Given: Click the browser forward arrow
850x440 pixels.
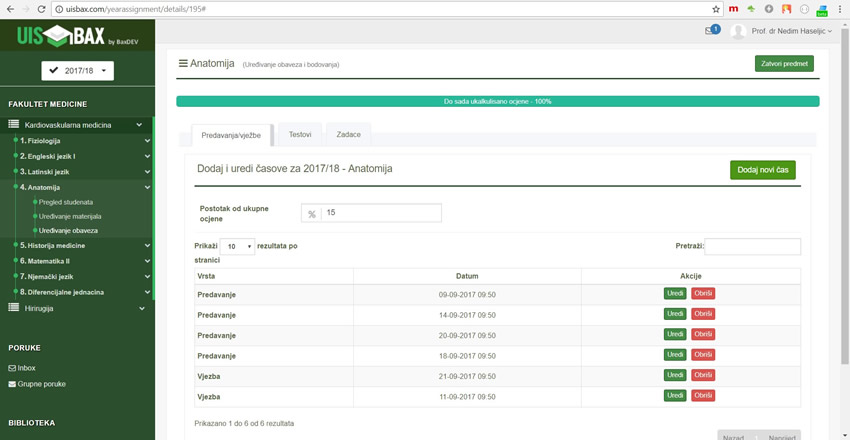Looking at the screenshot, I should [x=25, y=9].
